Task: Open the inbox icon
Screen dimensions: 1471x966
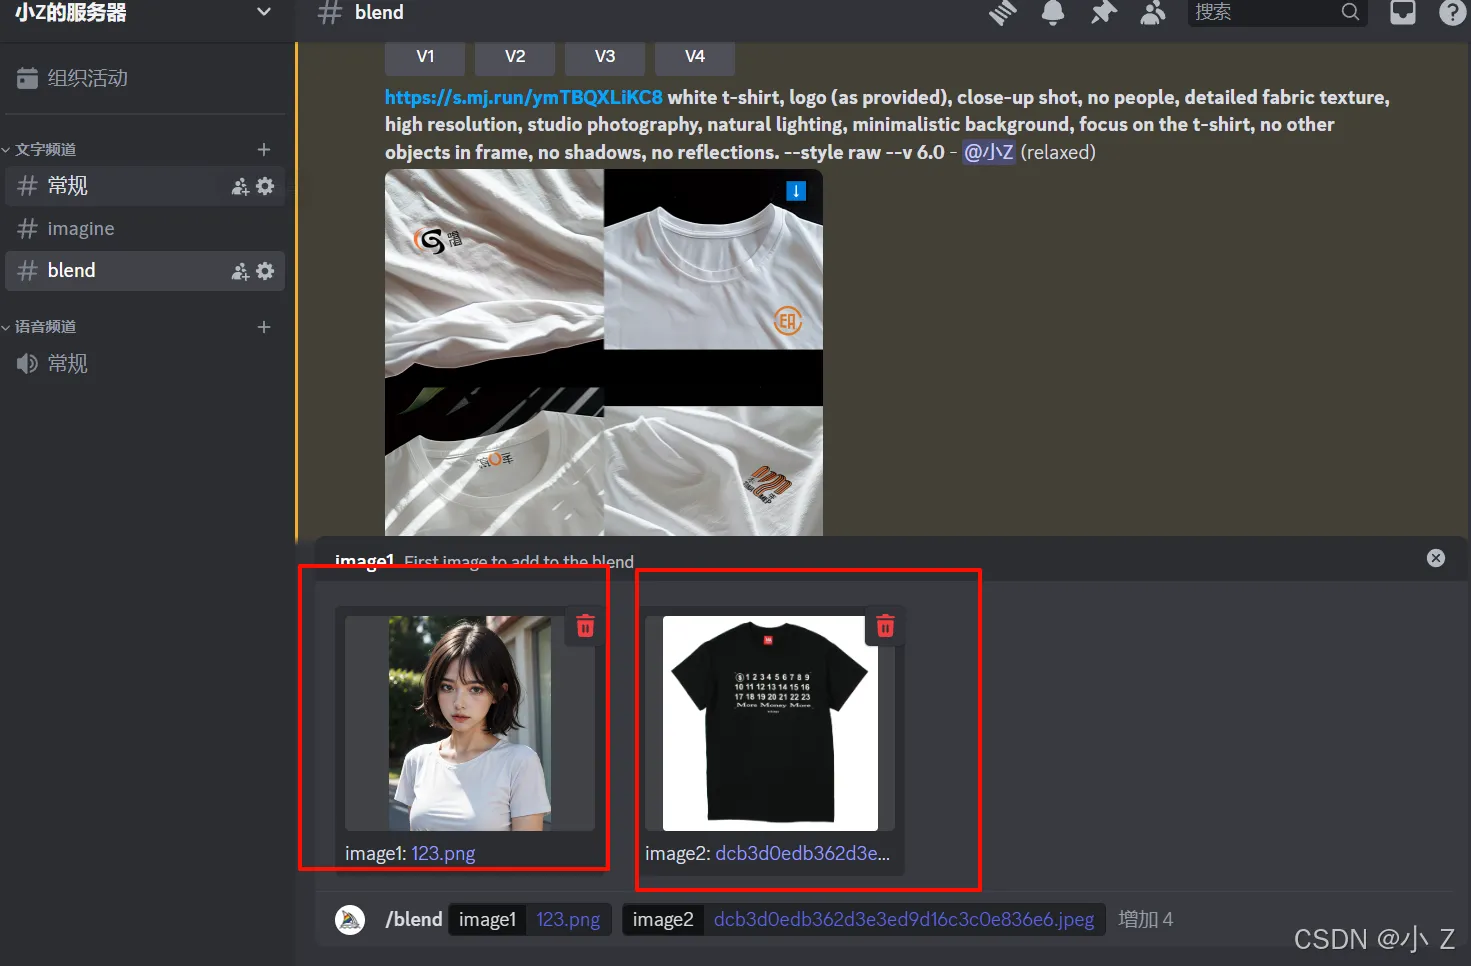Action: pos(1403,12)
